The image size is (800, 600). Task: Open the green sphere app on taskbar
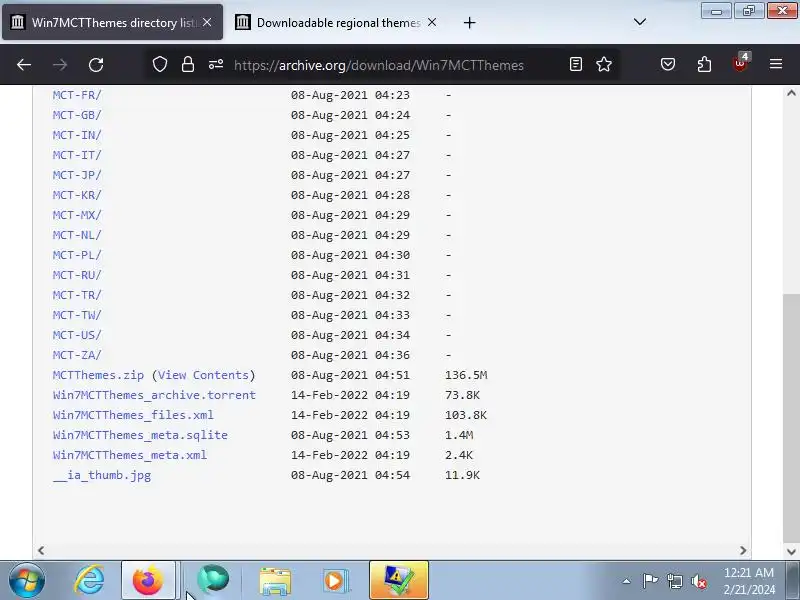click(213, 581)
